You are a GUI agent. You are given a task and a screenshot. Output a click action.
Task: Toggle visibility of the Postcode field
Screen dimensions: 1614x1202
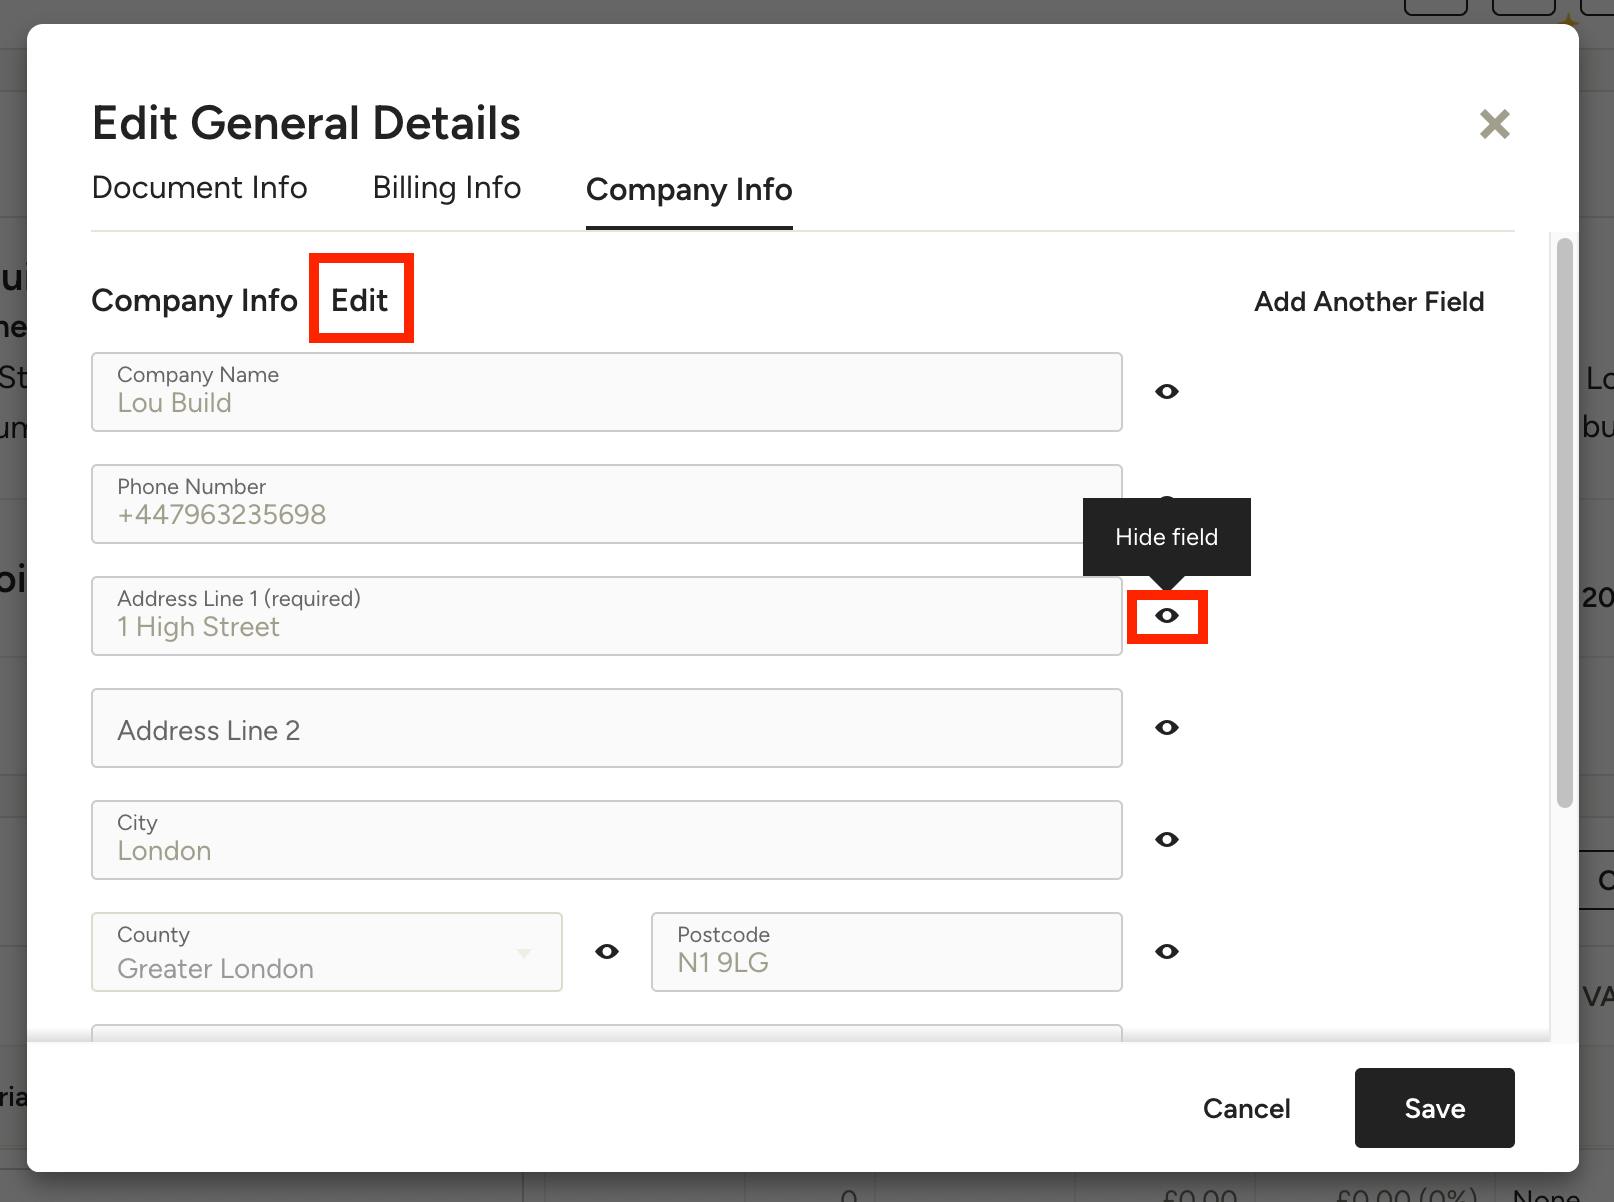[x=1167, y=952]
